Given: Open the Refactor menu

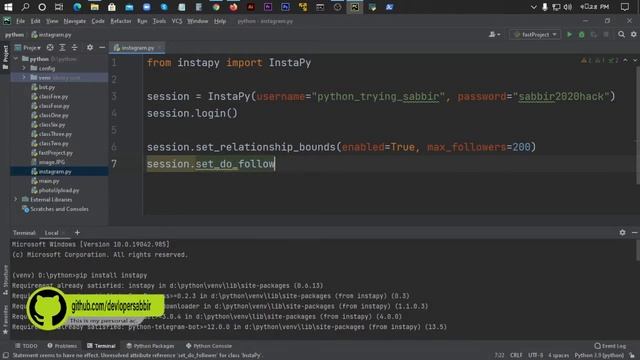Looking at the screenshot, I should click(121, 21).
